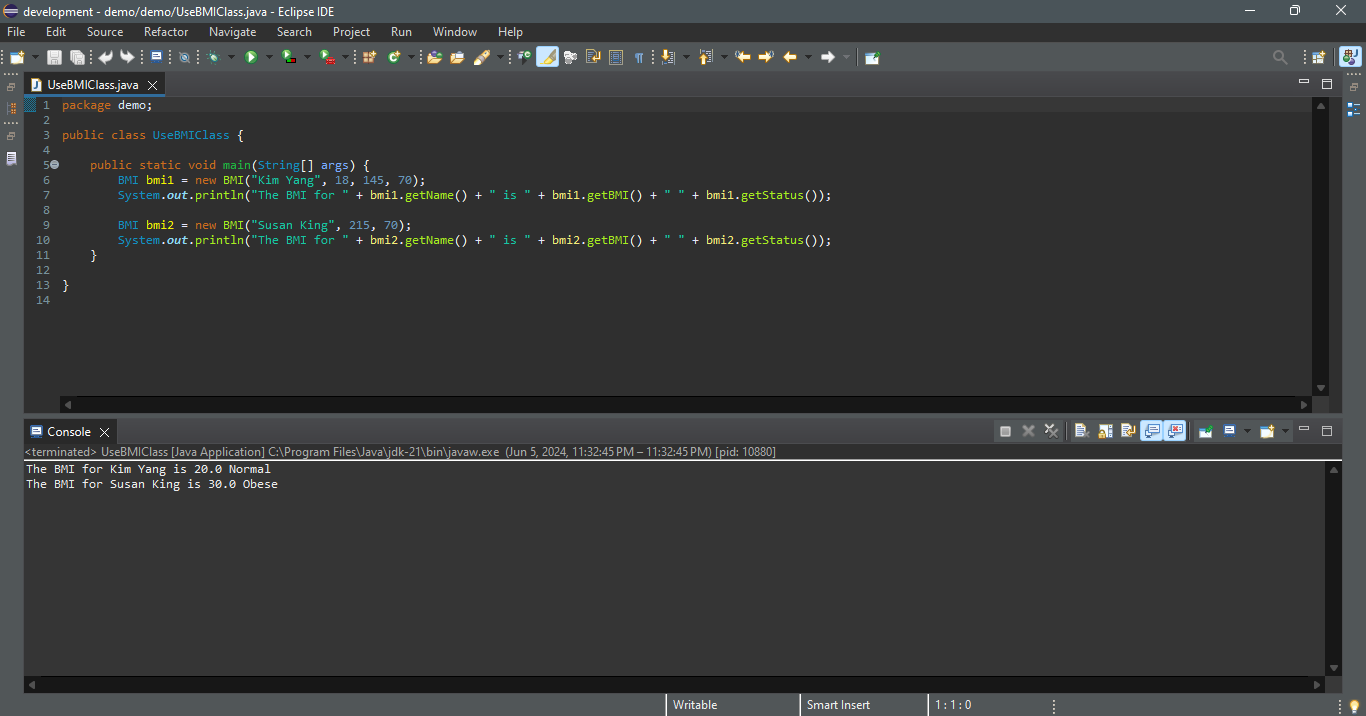
Task: Open the Refactor menu
Action: click(165, 32)
